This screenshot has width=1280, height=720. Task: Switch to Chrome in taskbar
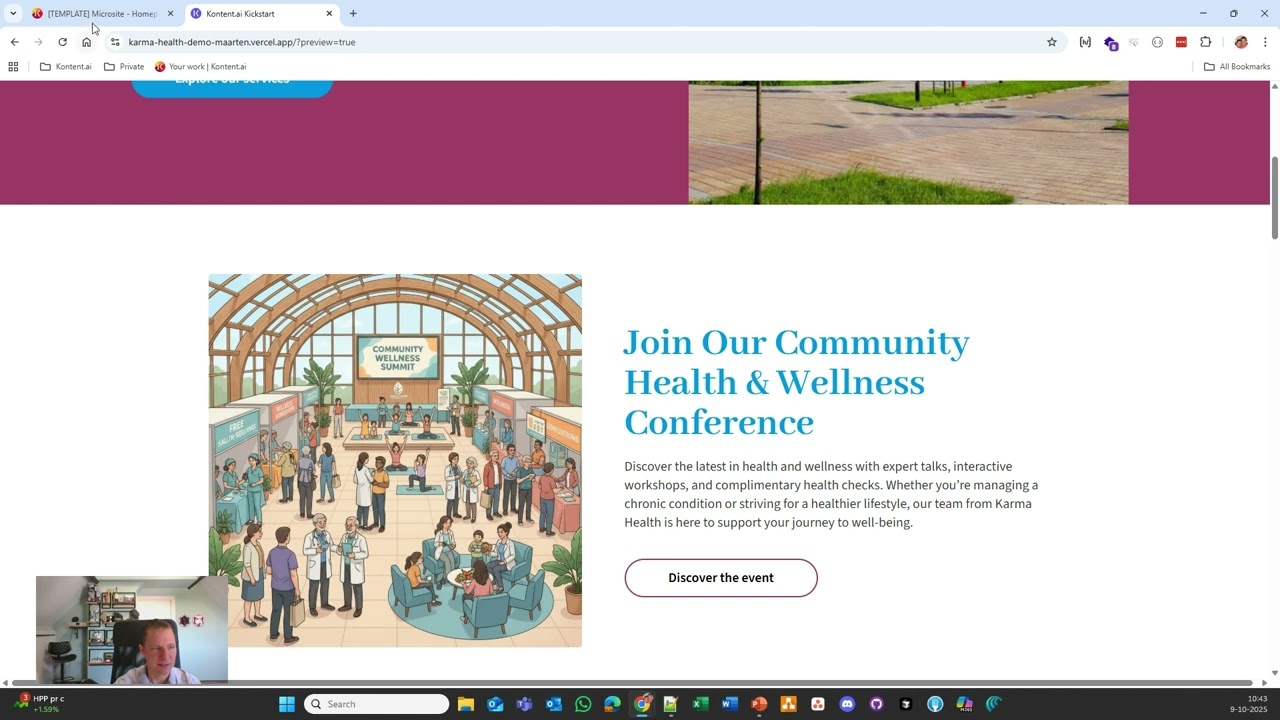[x=642, y=704]
